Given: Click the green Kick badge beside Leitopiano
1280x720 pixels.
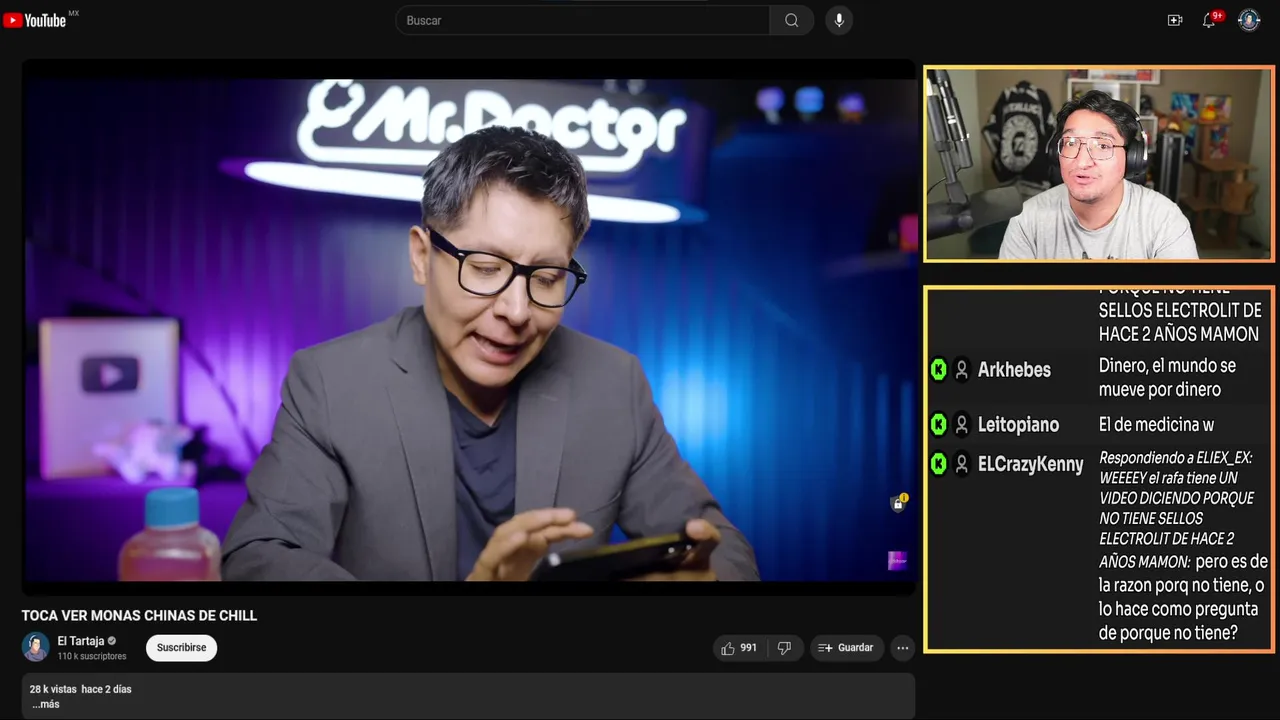Looking at the screenshot, I should [x=938, y=425].
